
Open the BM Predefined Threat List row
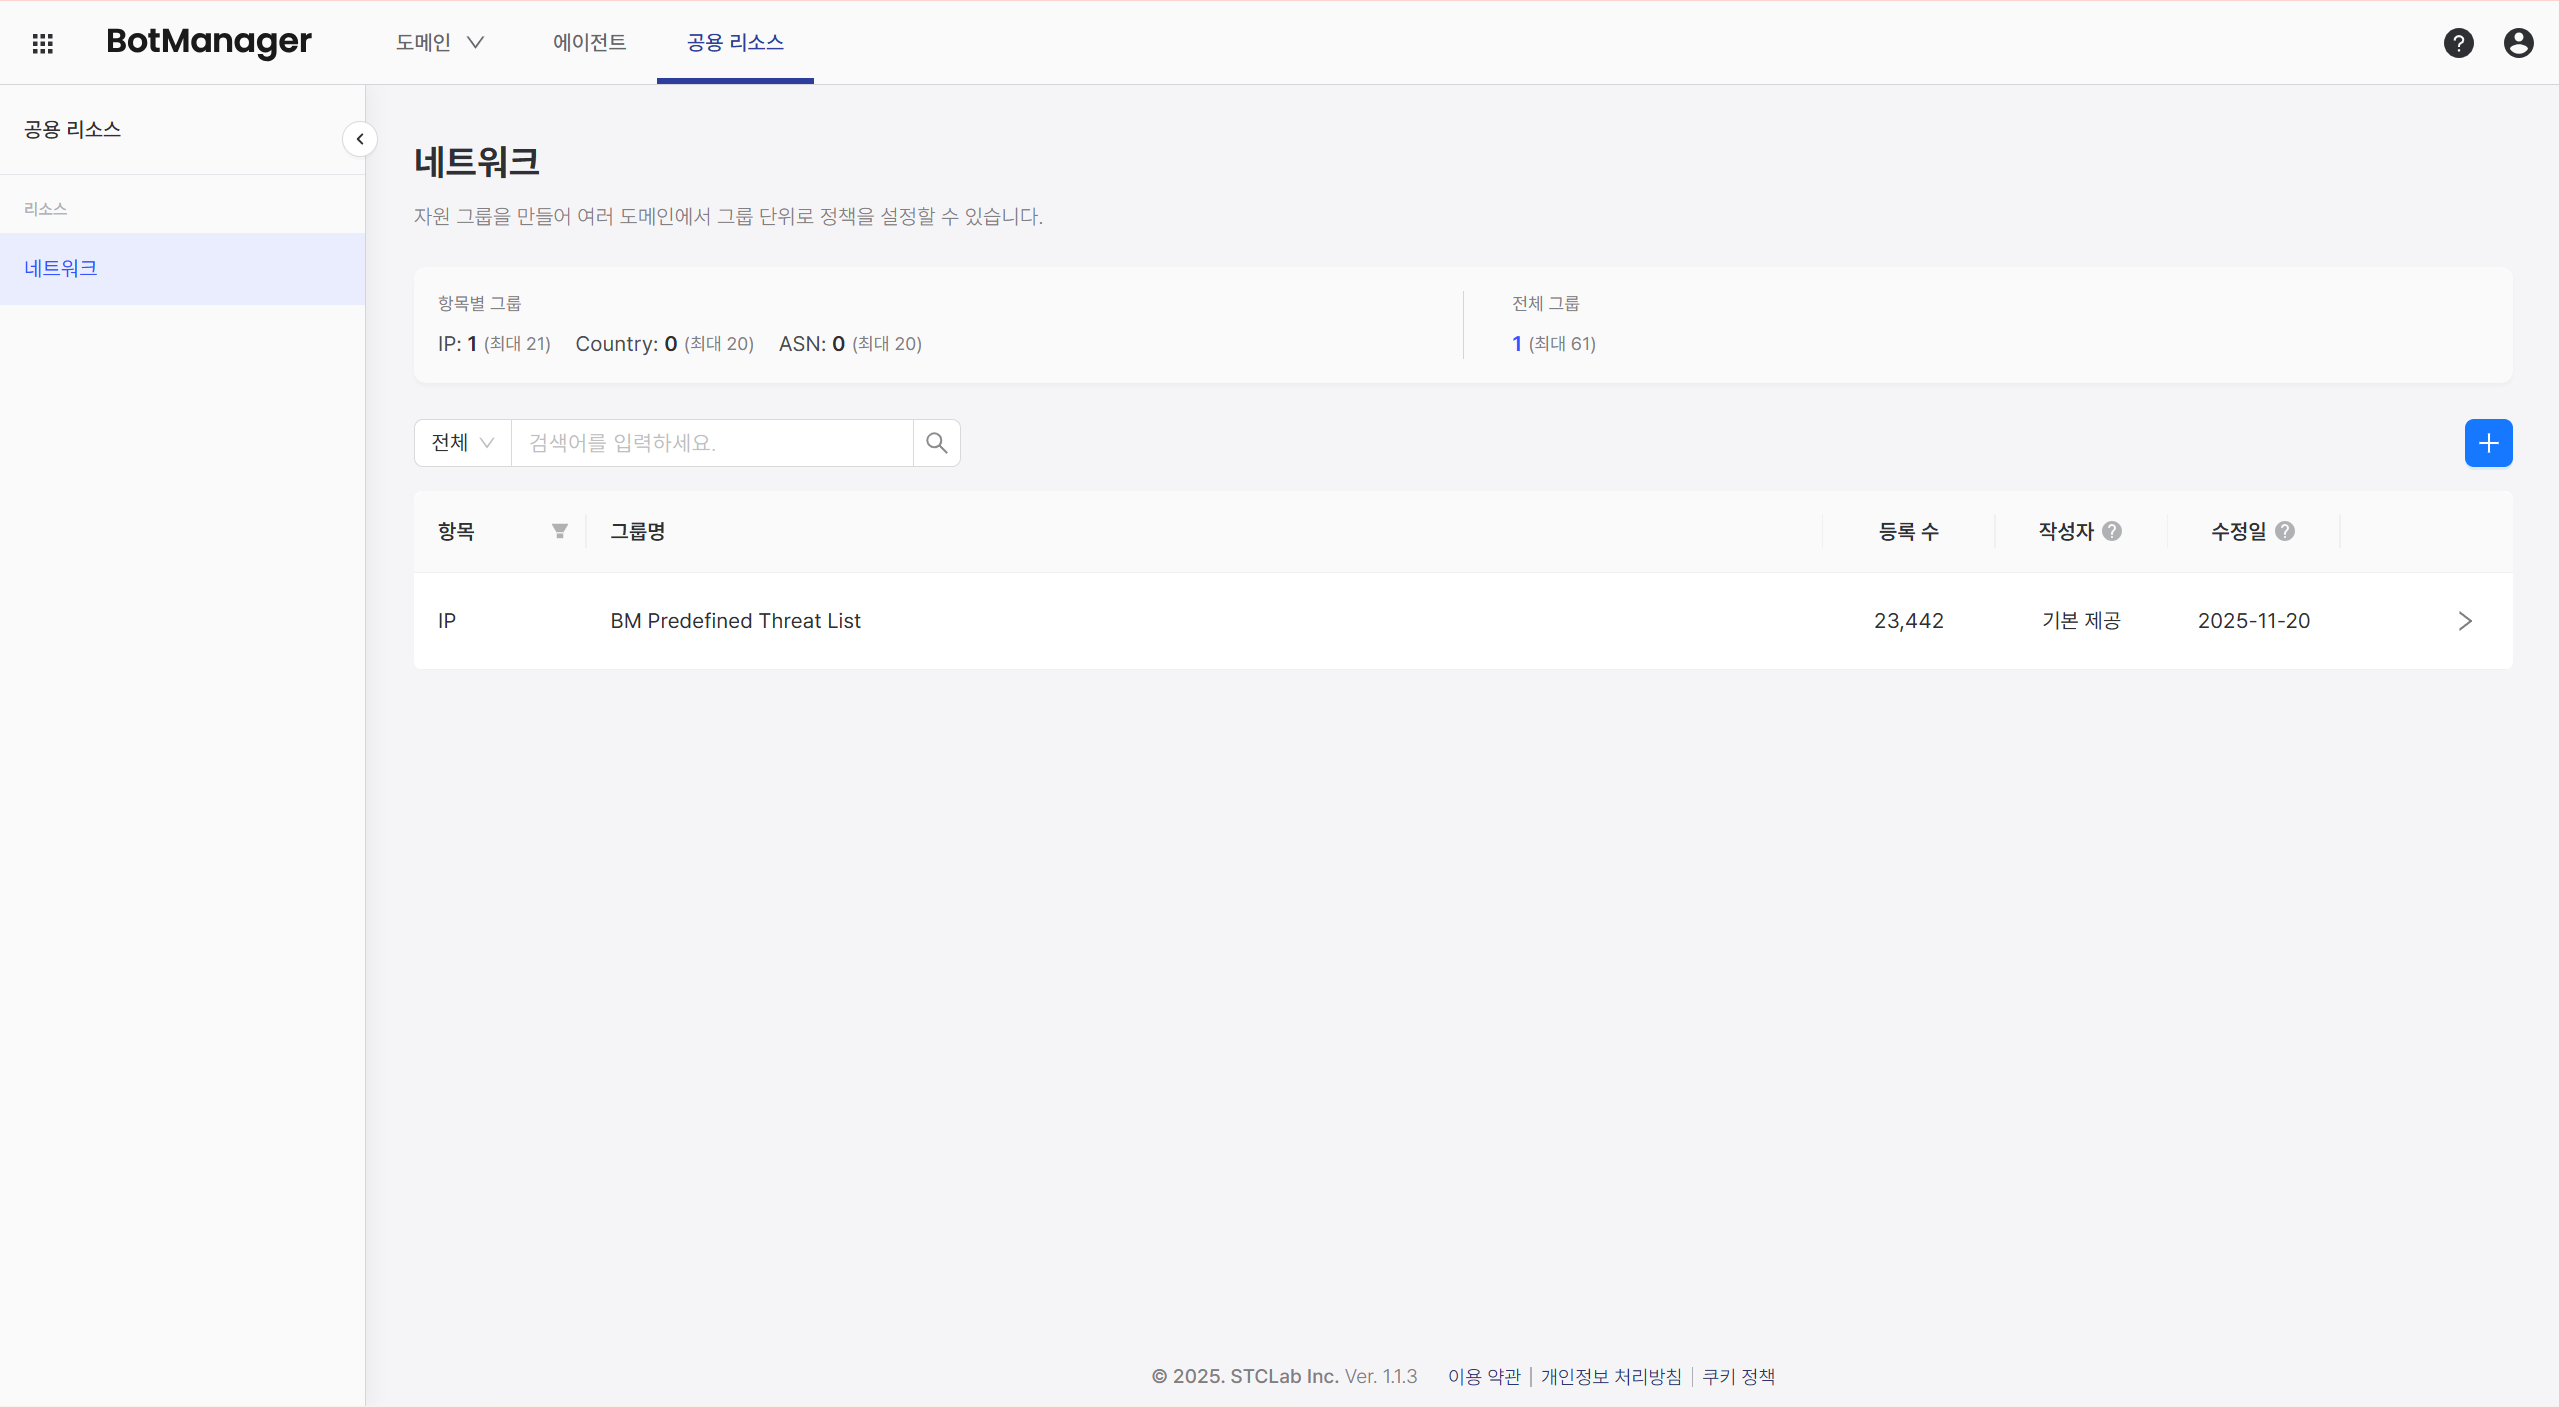tap(735, 621)
